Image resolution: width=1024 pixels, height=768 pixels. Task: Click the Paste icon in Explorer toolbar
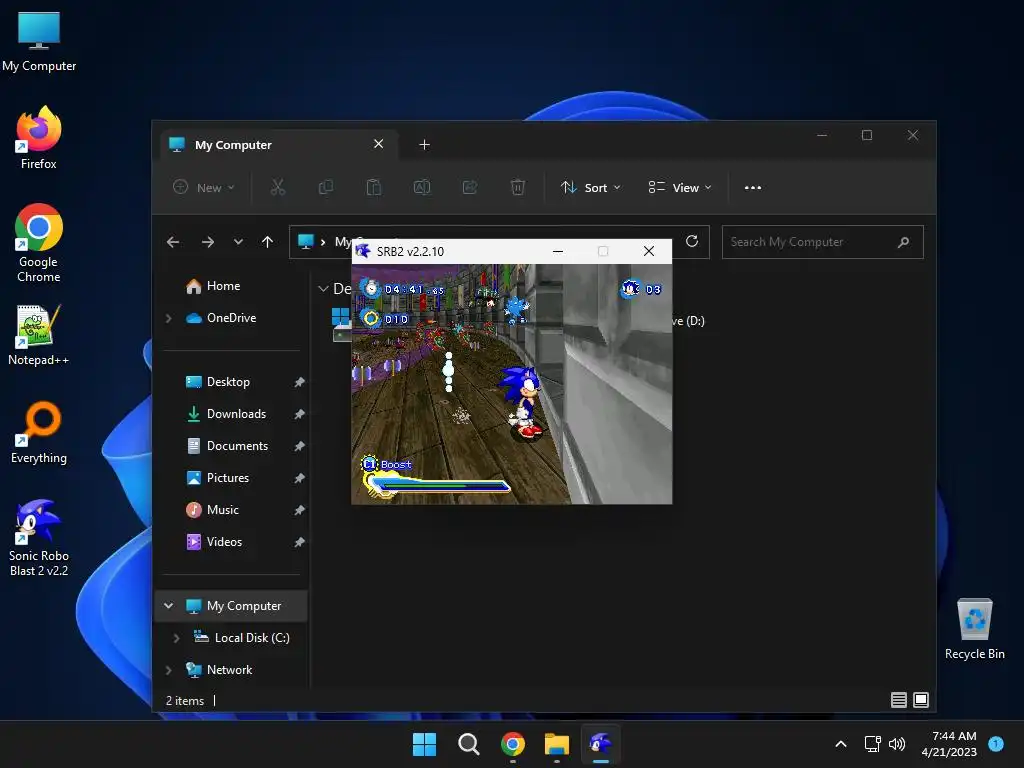374,187
